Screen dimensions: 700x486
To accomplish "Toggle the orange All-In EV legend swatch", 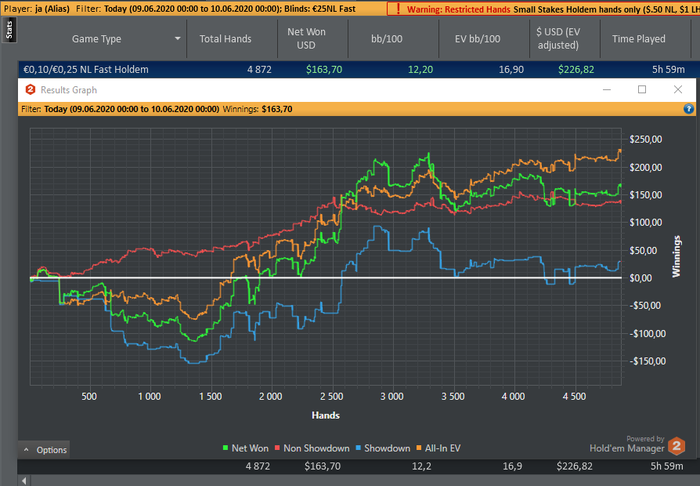I will tap(419, 448).
